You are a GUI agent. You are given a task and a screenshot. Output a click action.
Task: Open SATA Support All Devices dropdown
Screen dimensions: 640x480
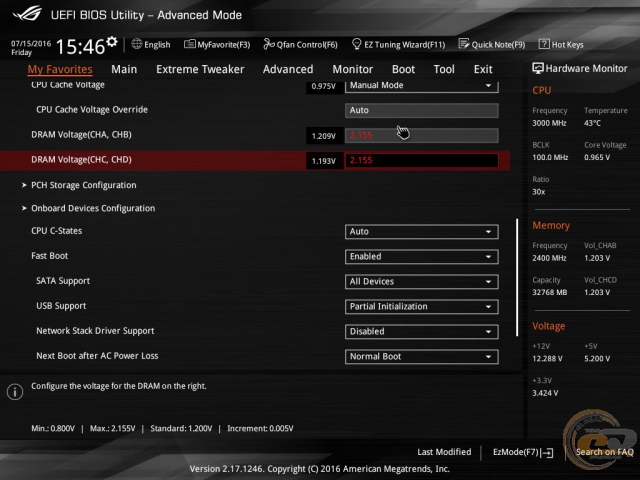pyautogui.click(x=422, y=282)
